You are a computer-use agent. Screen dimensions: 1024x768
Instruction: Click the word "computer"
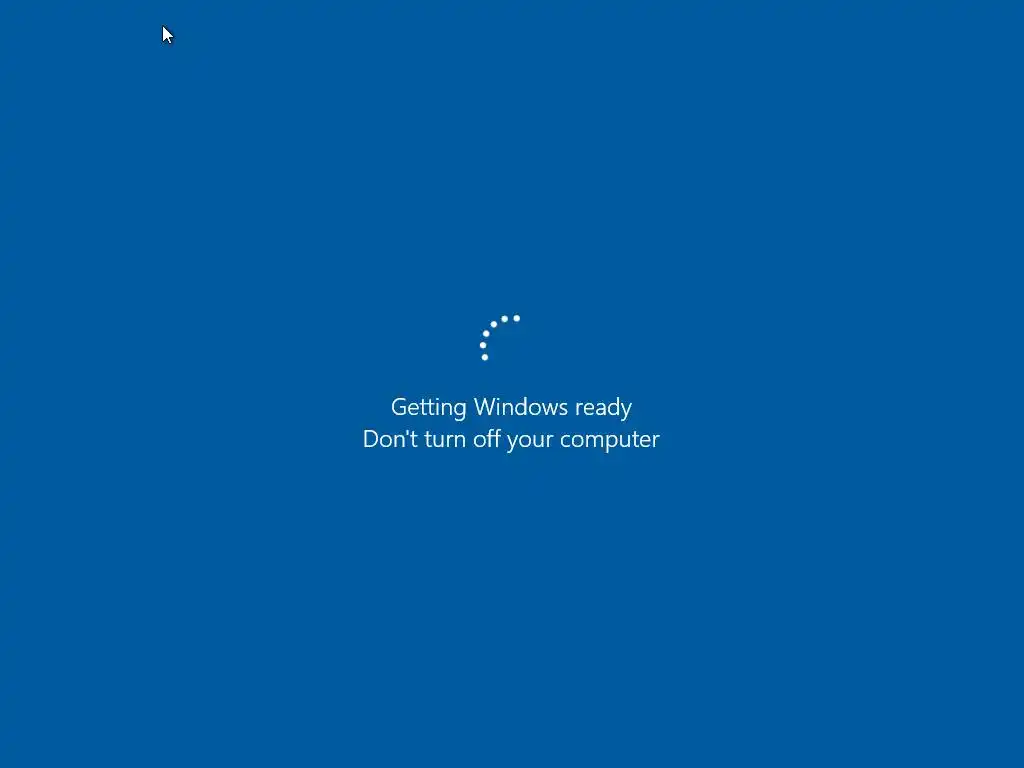(x=610, y=441)
